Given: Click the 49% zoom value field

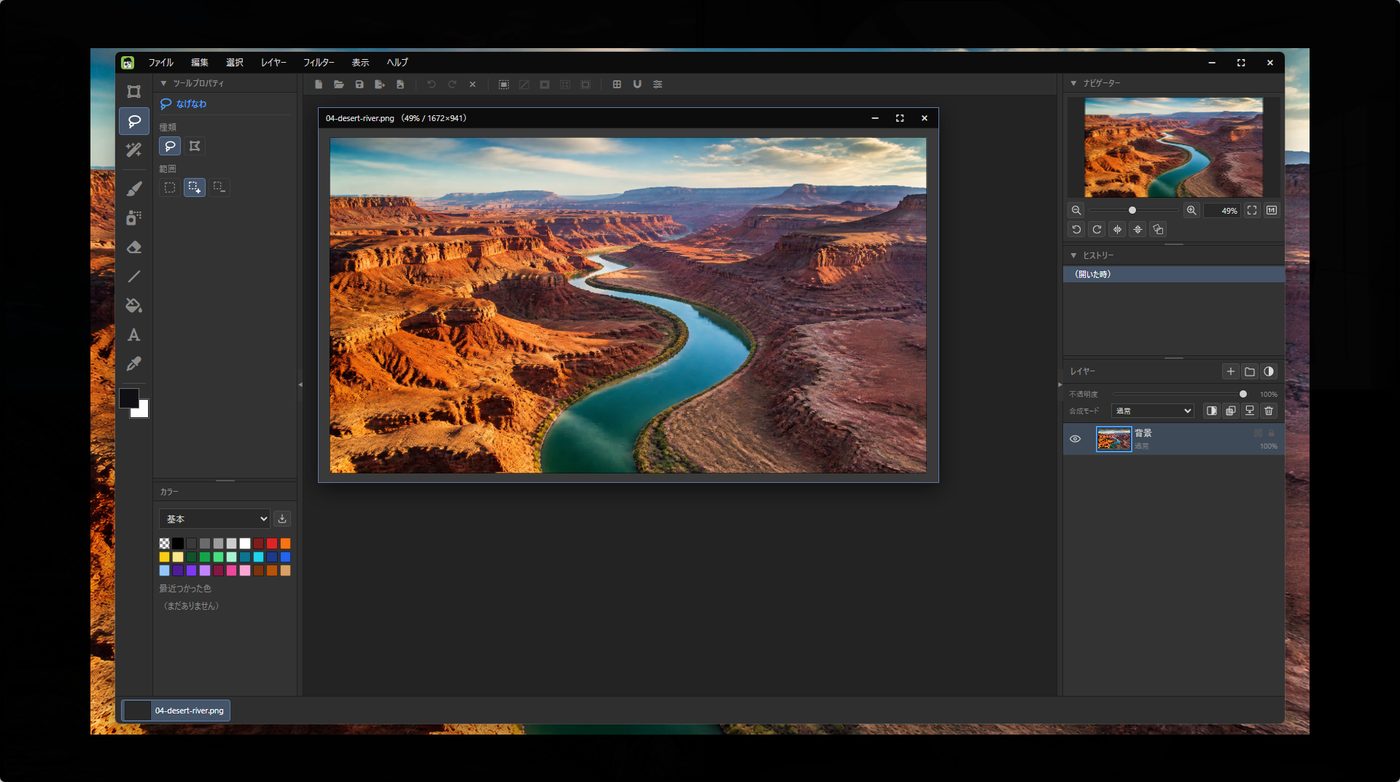Looking at the screenshot, I should [x=1222, y=211].
